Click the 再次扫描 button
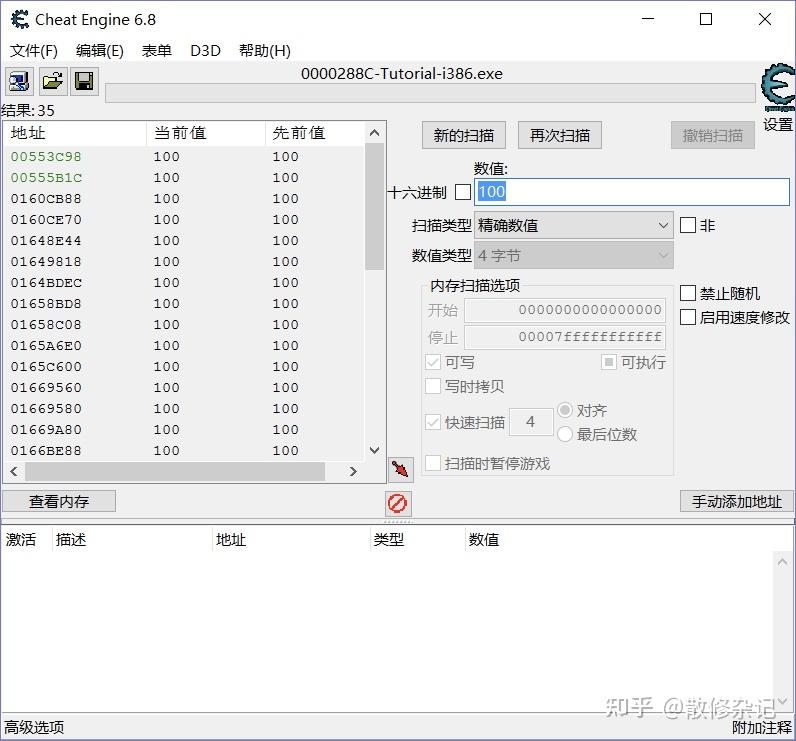 [x=559, y=136]
